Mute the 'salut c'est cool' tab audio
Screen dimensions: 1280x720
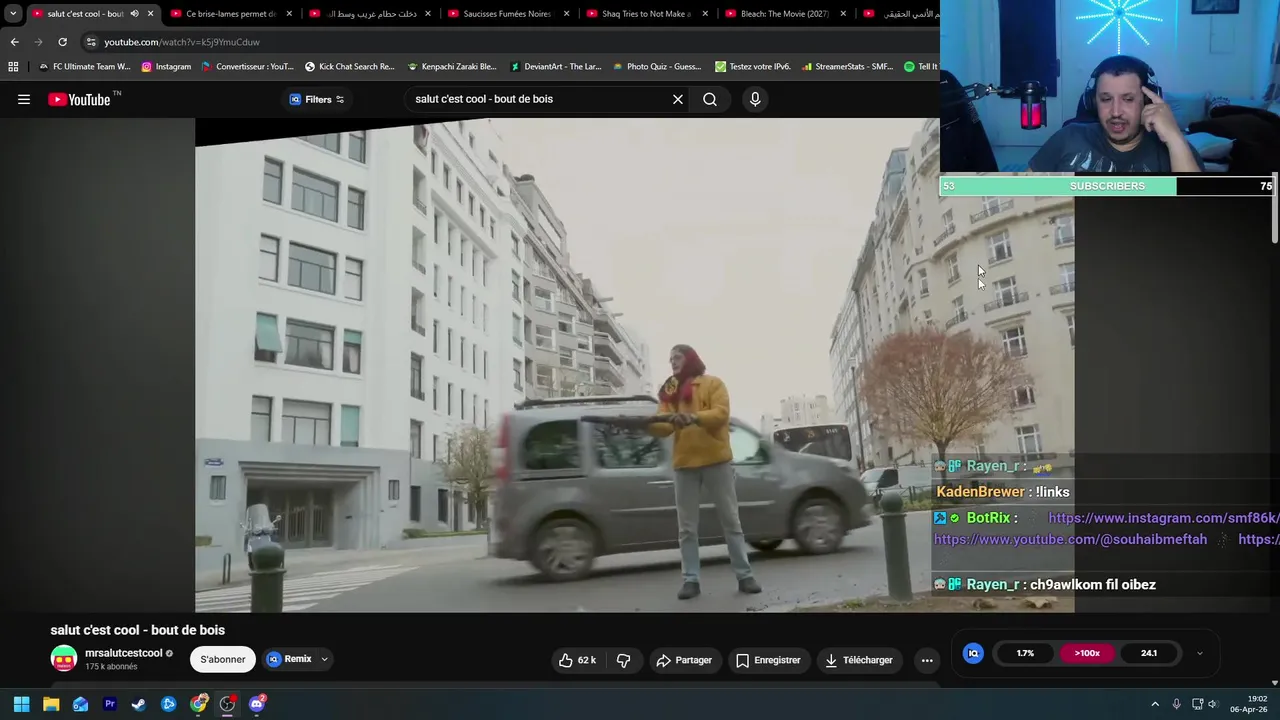(134, 14)
